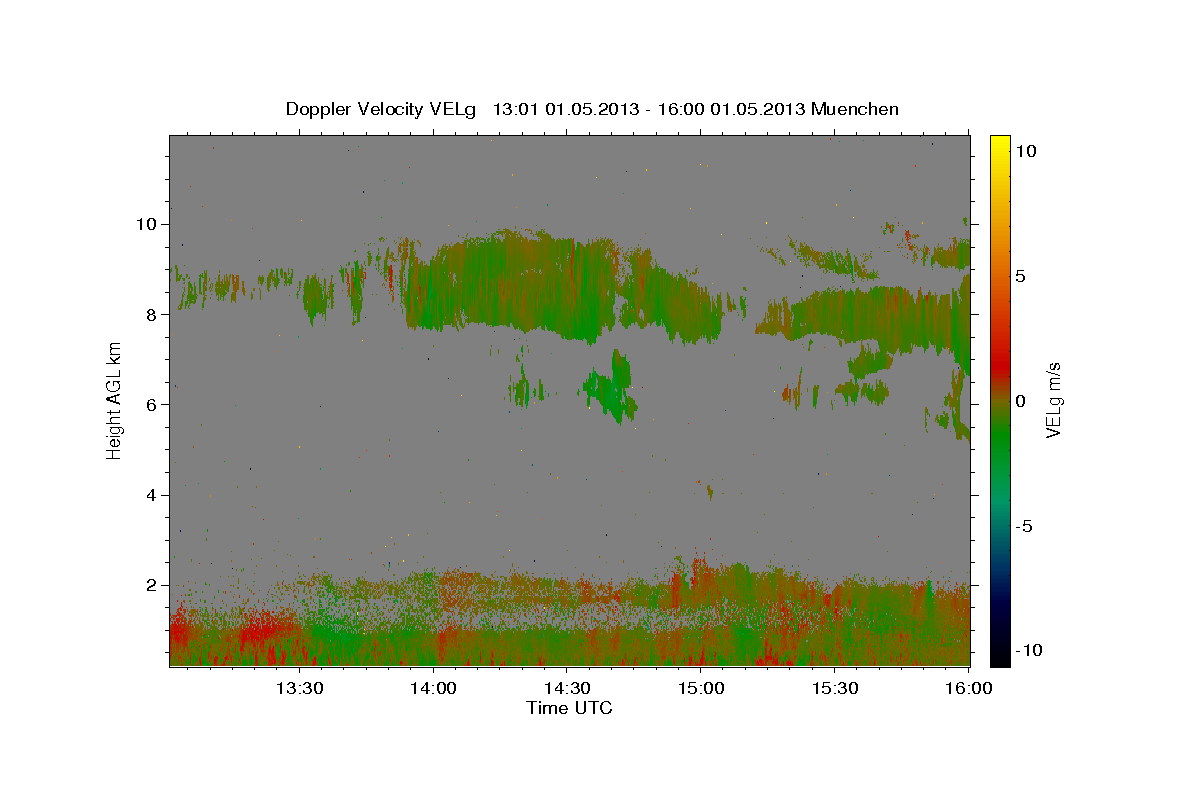
Task: Click the 13:30 time tick label
Action: [299, 688]
